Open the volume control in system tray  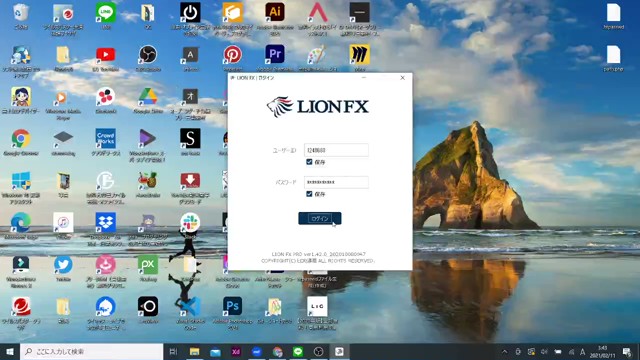point(544,351)
